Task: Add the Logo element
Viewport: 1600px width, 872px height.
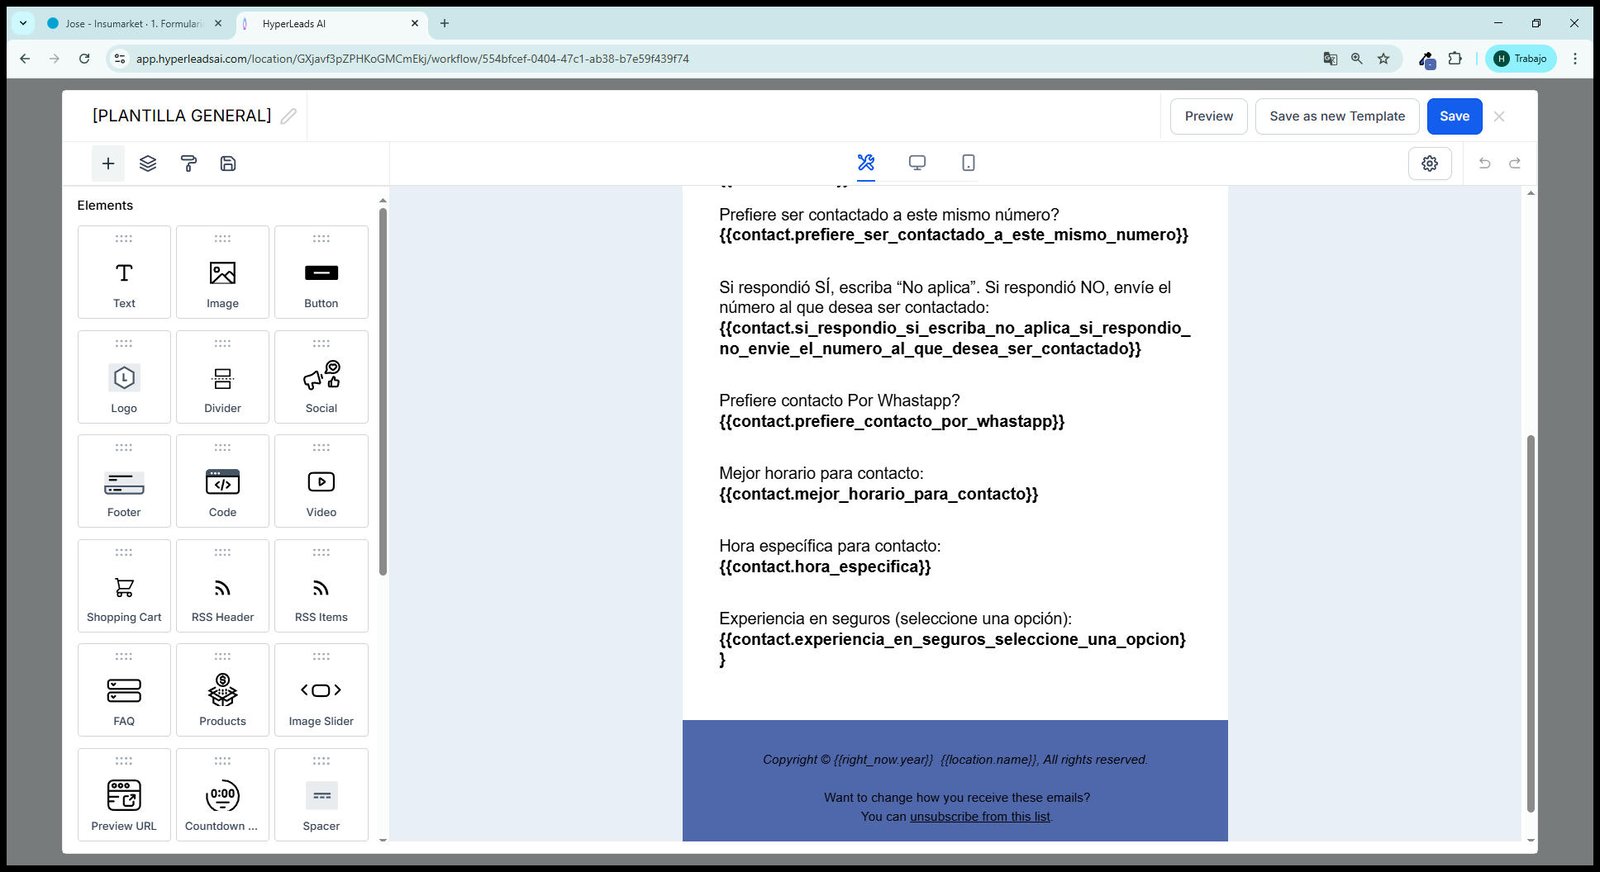Action: [124, 377]
